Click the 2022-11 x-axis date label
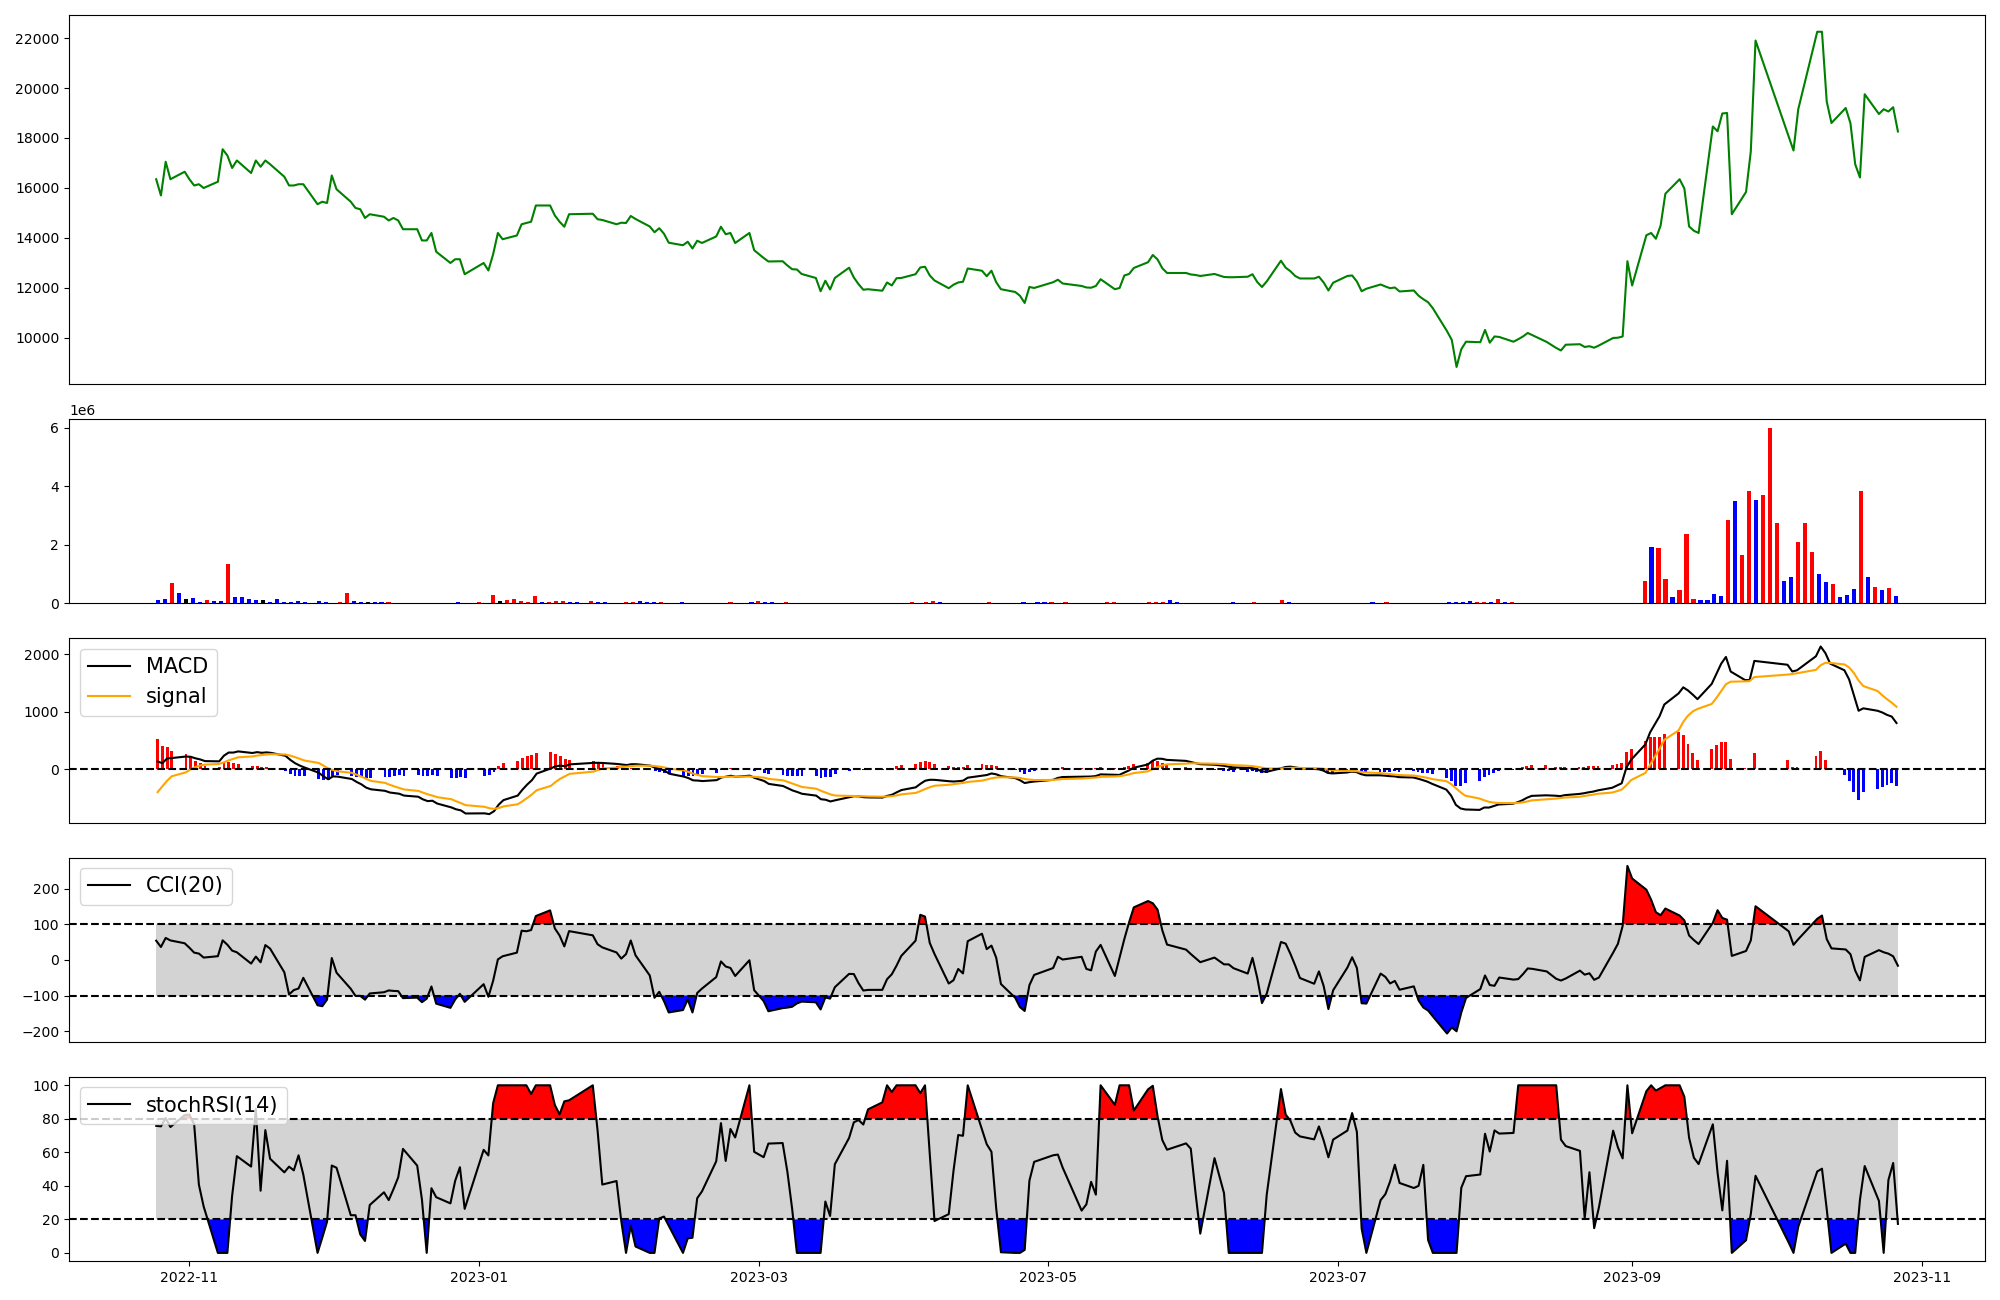This screenshot has height=1300, width=2000. [189, 1277]
